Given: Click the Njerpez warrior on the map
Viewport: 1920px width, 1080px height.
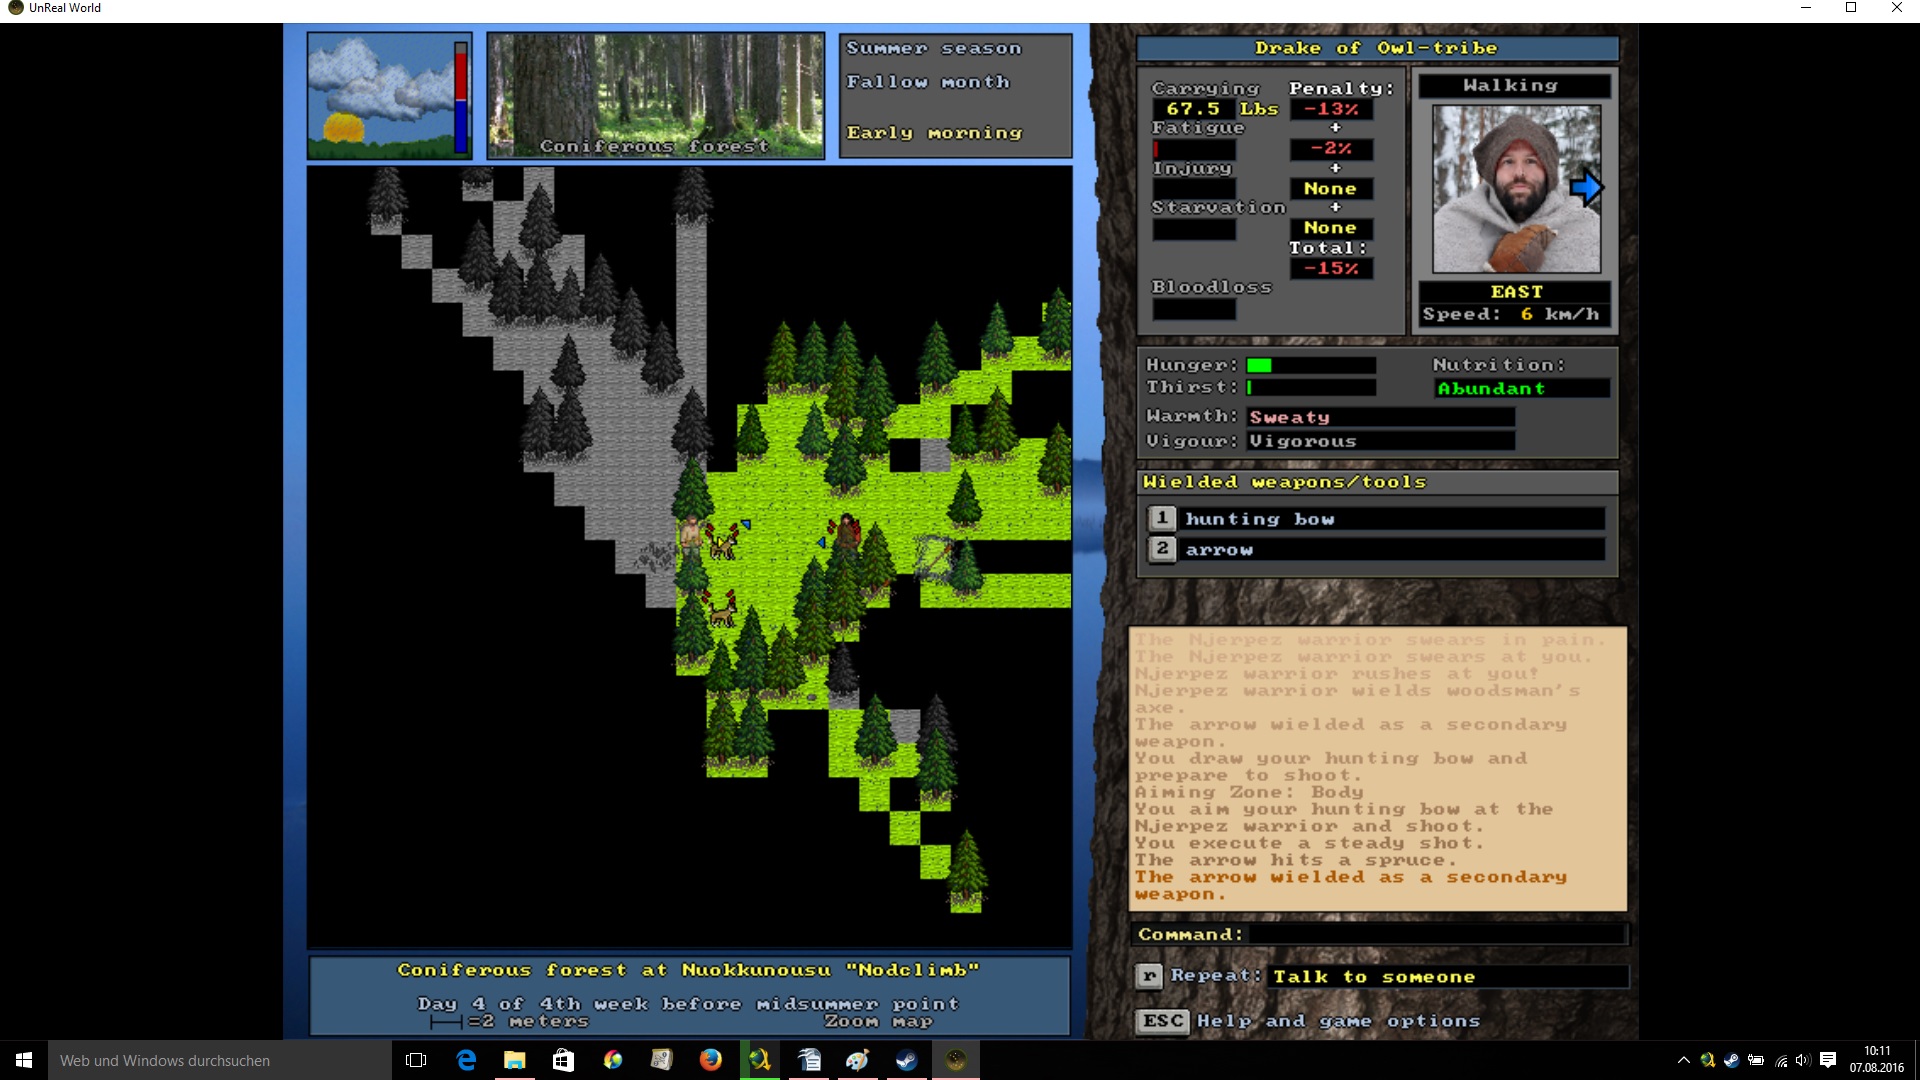Looking at the screenshot, I should pyautogui.click(x=847, y=532).
